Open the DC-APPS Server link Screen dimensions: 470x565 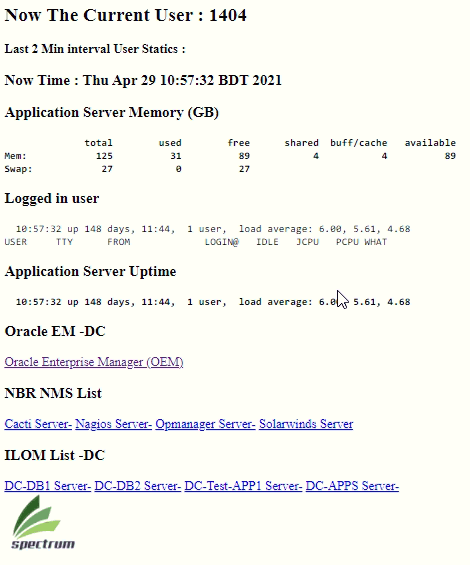point(352,486)
